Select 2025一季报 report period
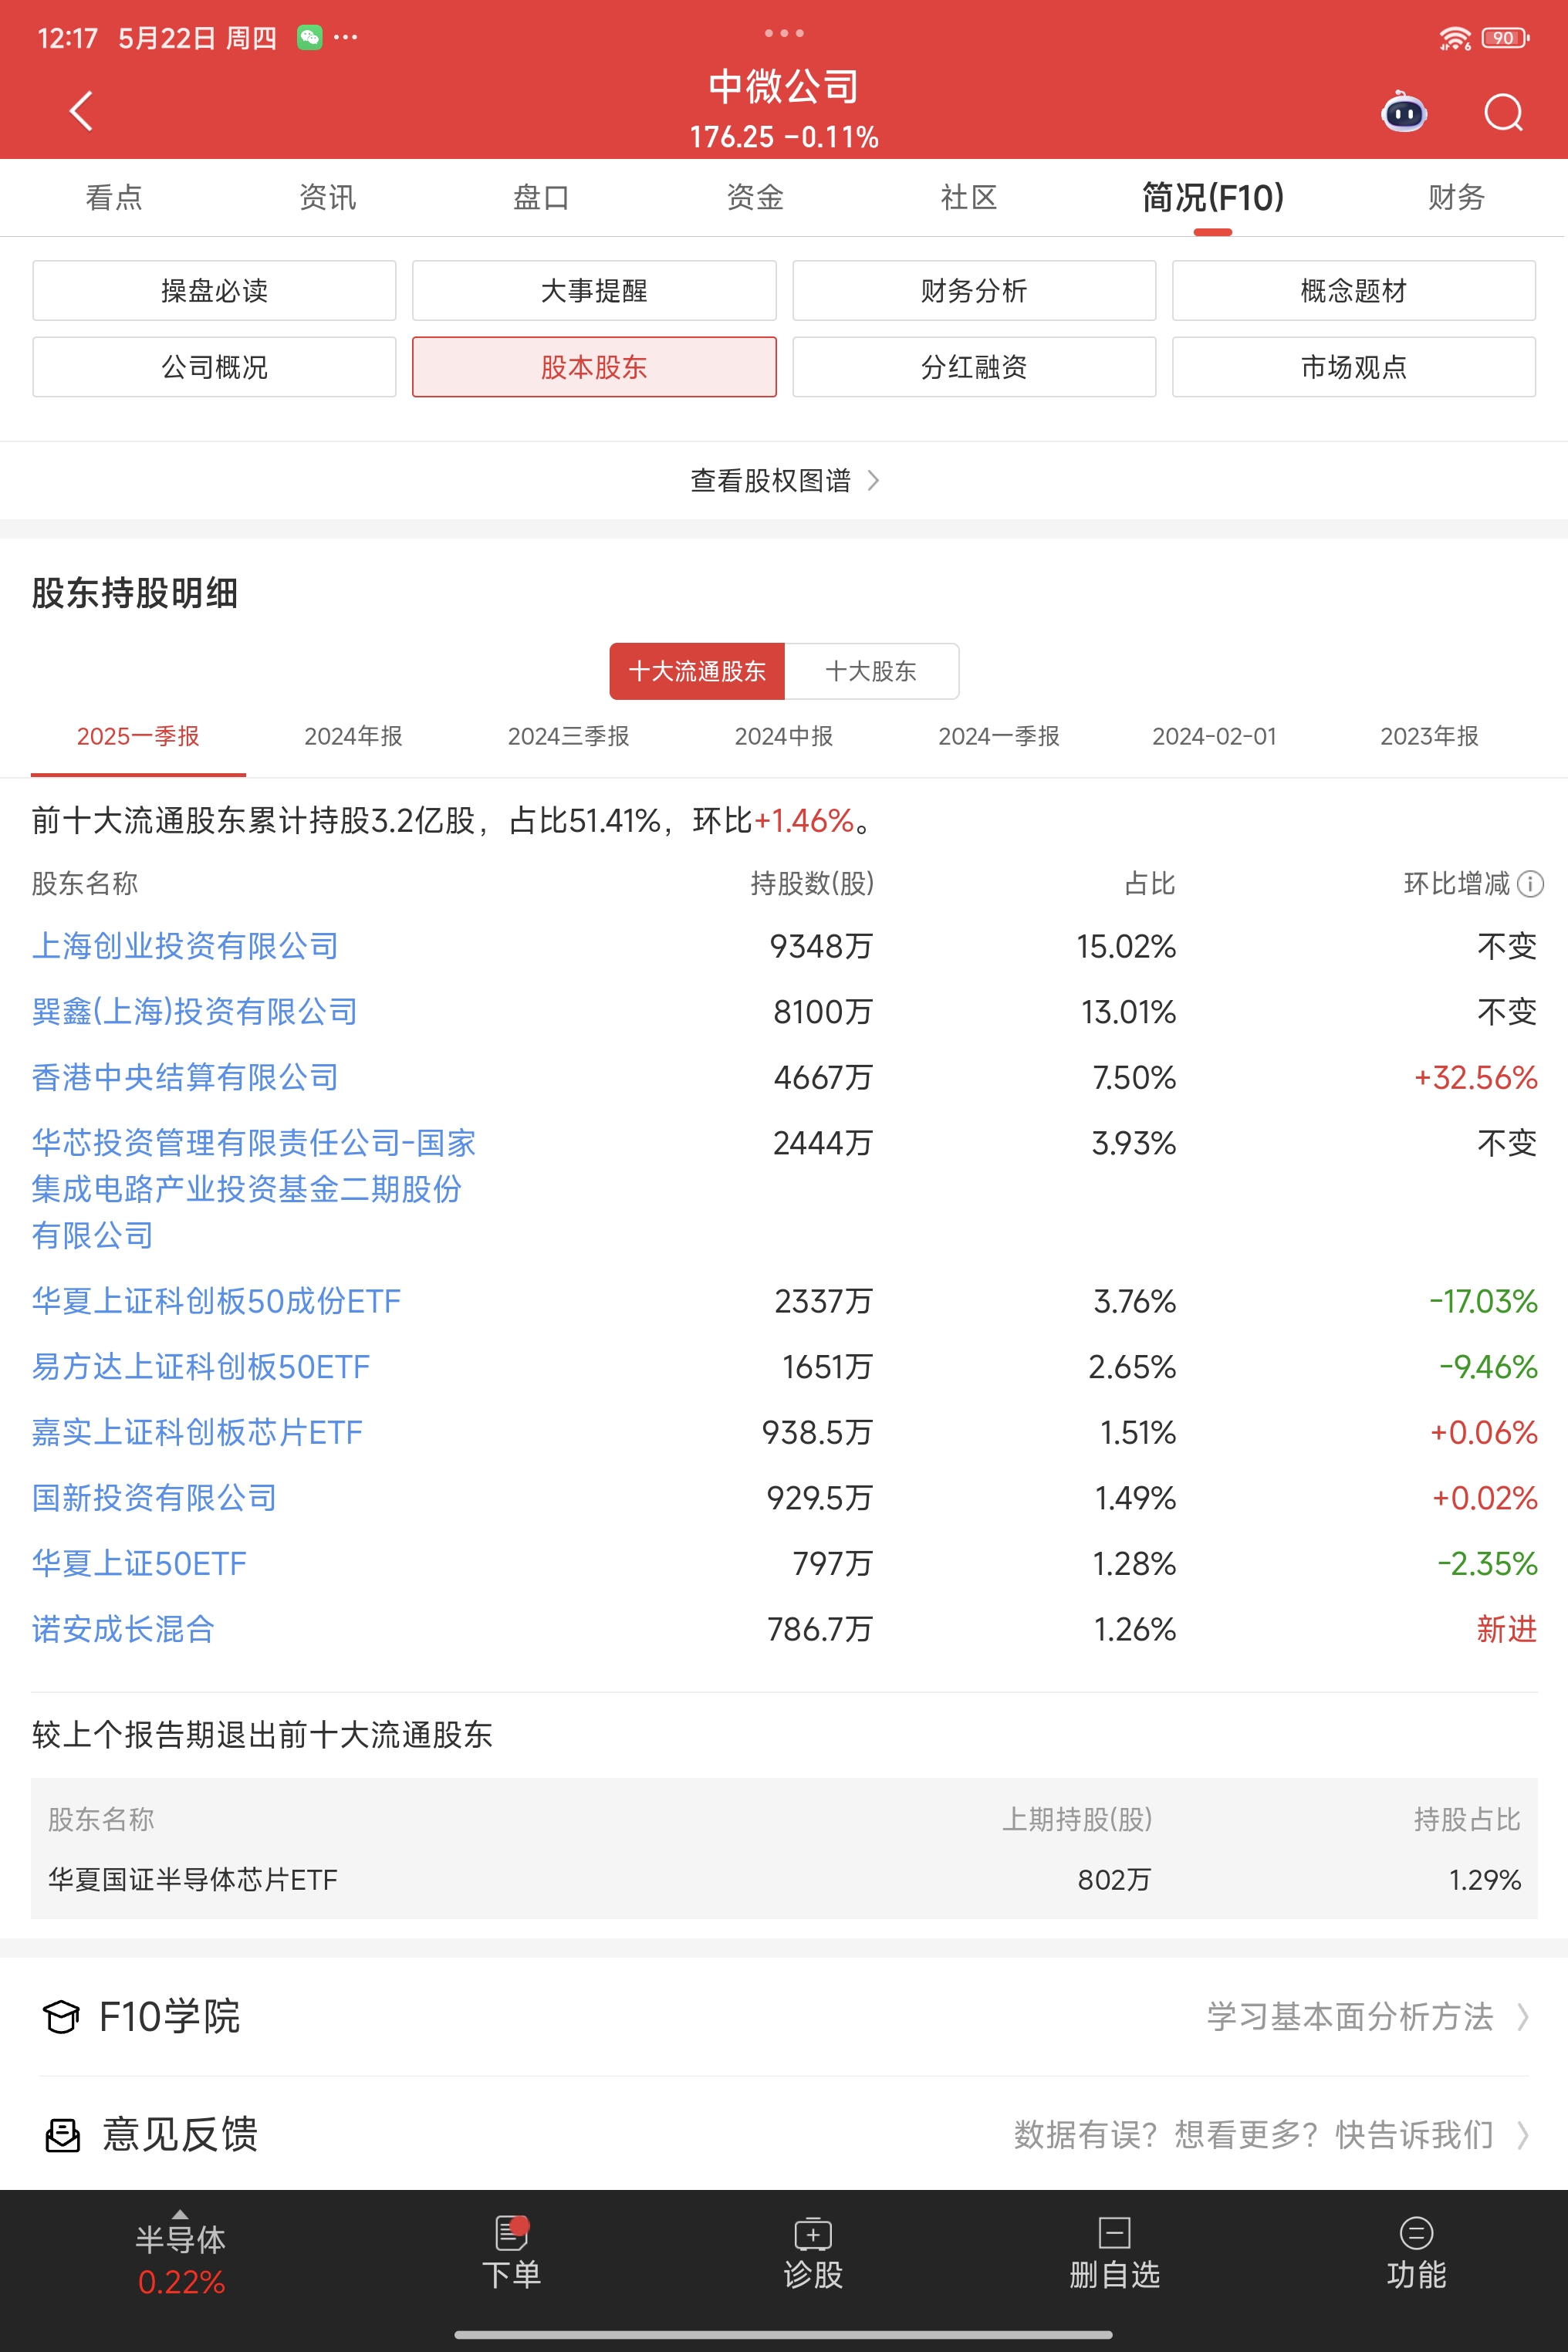 coord(138,736)
